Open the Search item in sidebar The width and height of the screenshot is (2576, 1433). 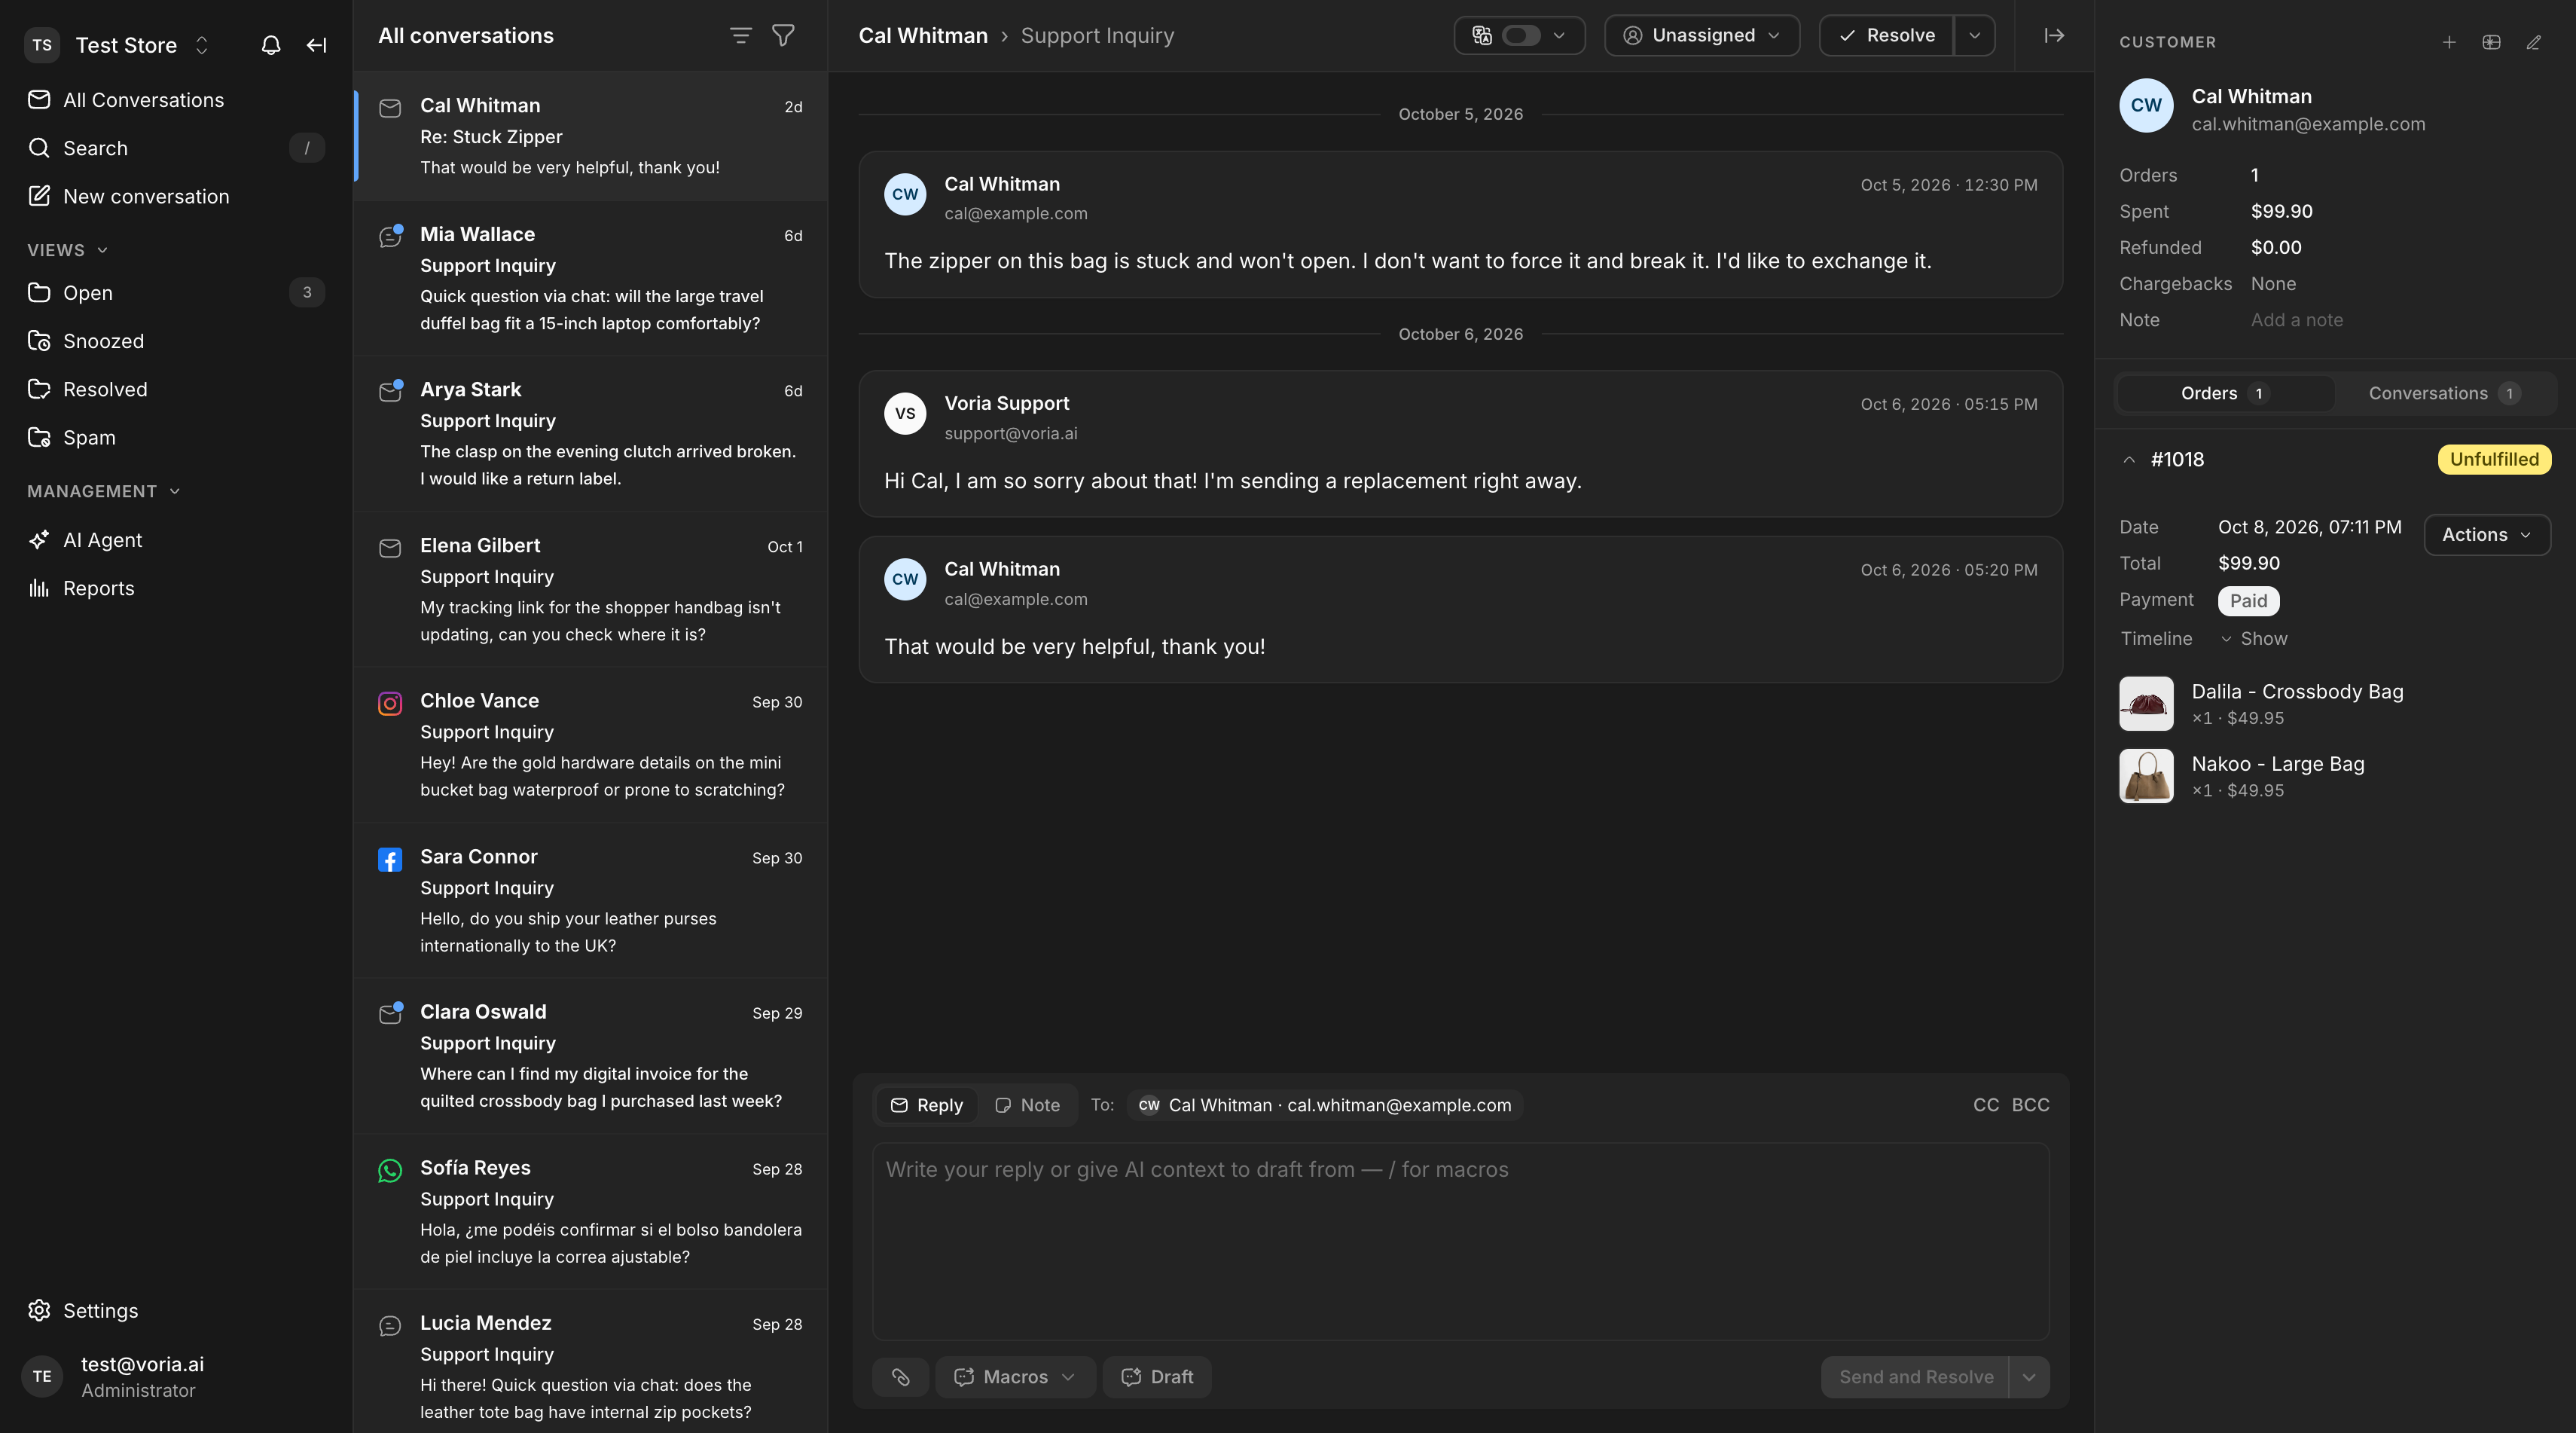tap(176, 148)
